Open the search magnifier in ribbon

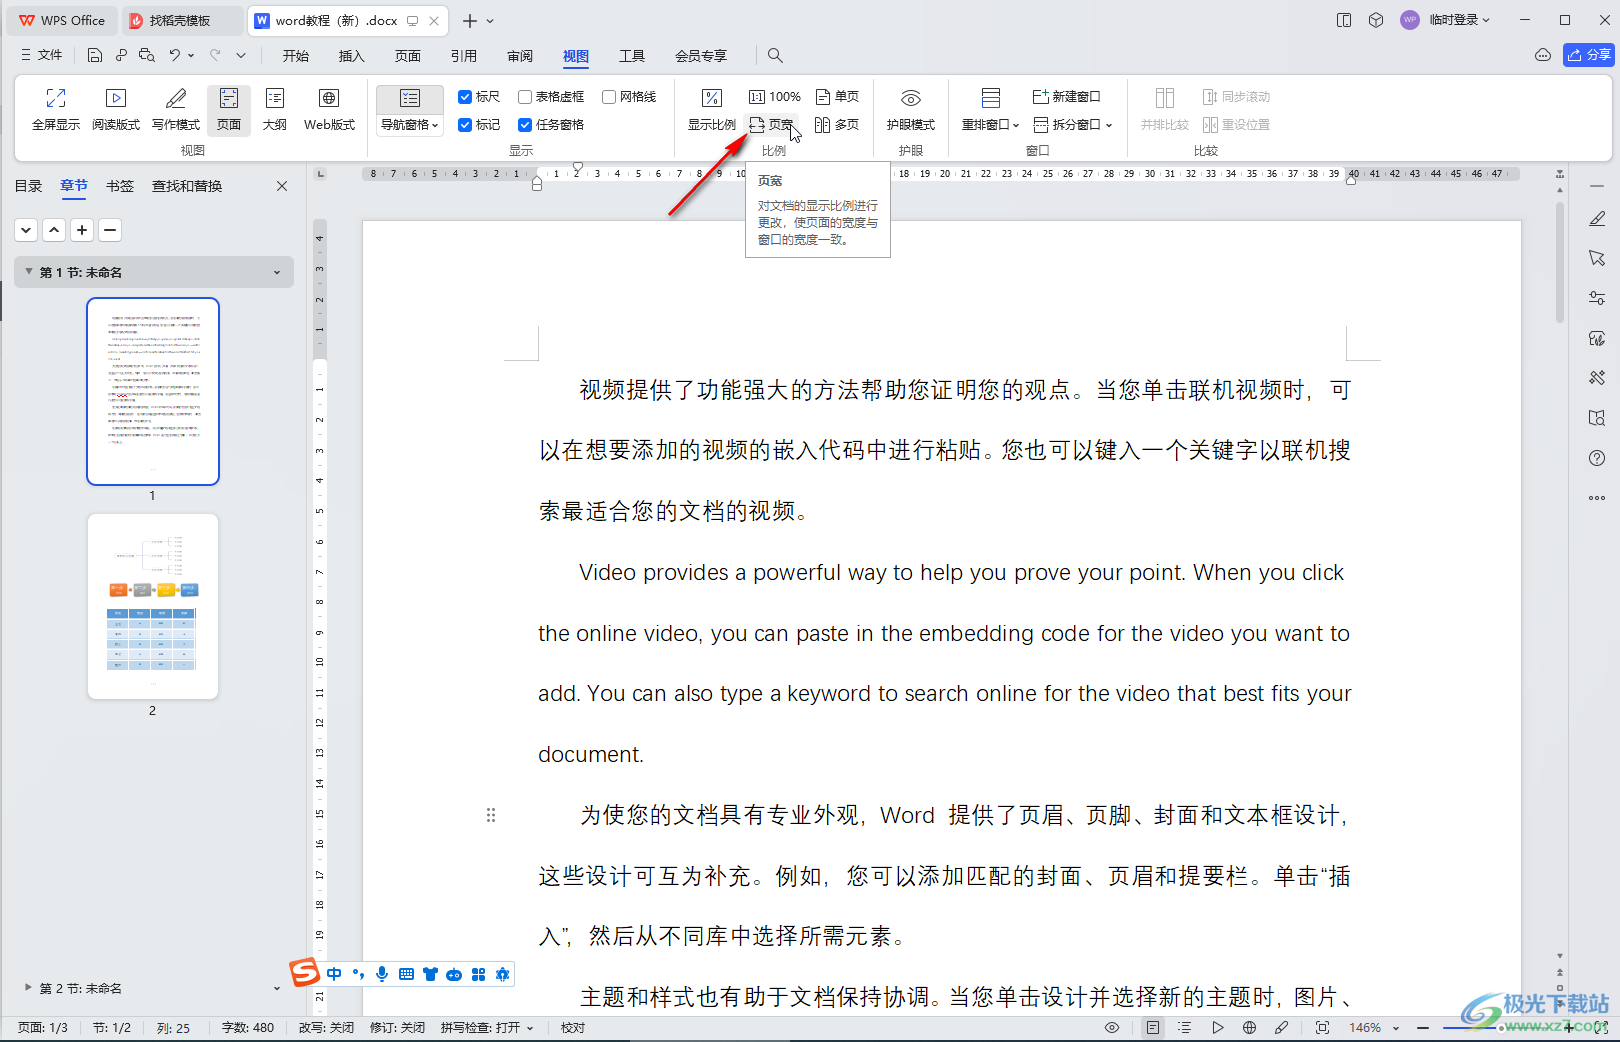coord(775,56)
